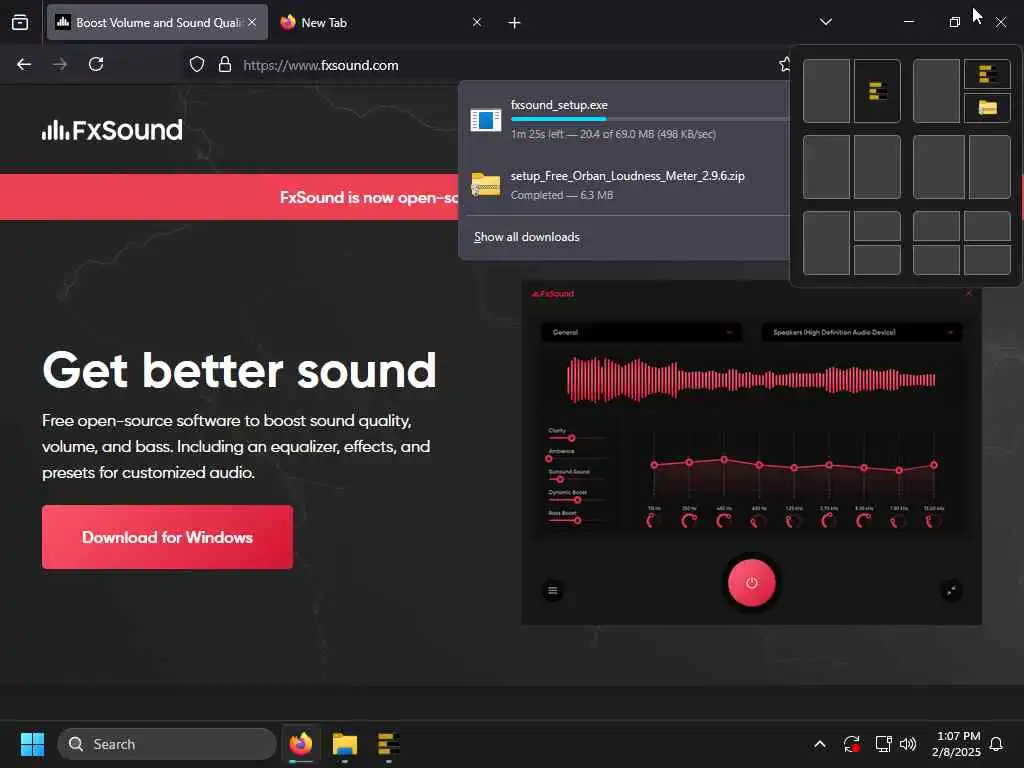Expand the list all tabs chevron
The image size is (1024, 768).
click(x=825, y=22)
